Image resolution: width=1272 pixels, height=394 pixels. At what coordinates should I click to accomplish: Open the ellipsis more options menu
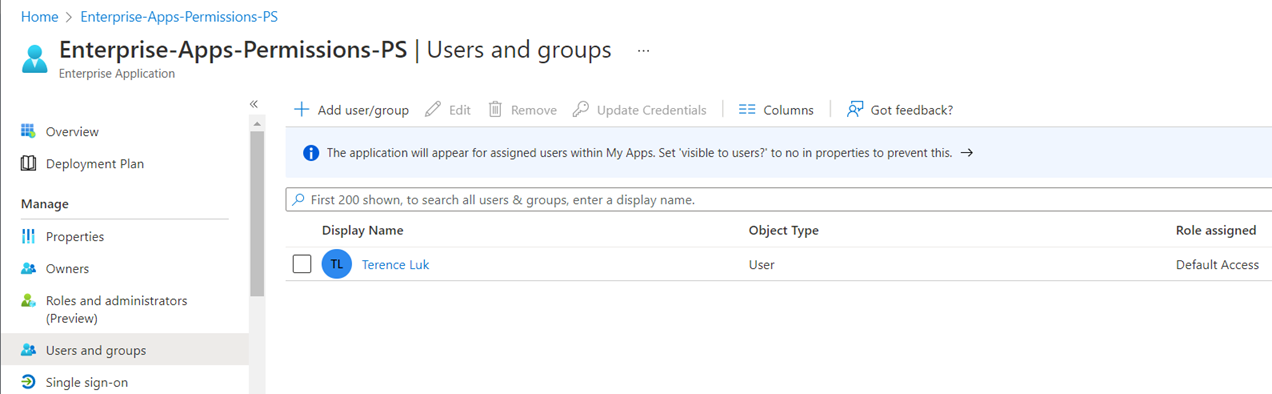pos(644,50)
